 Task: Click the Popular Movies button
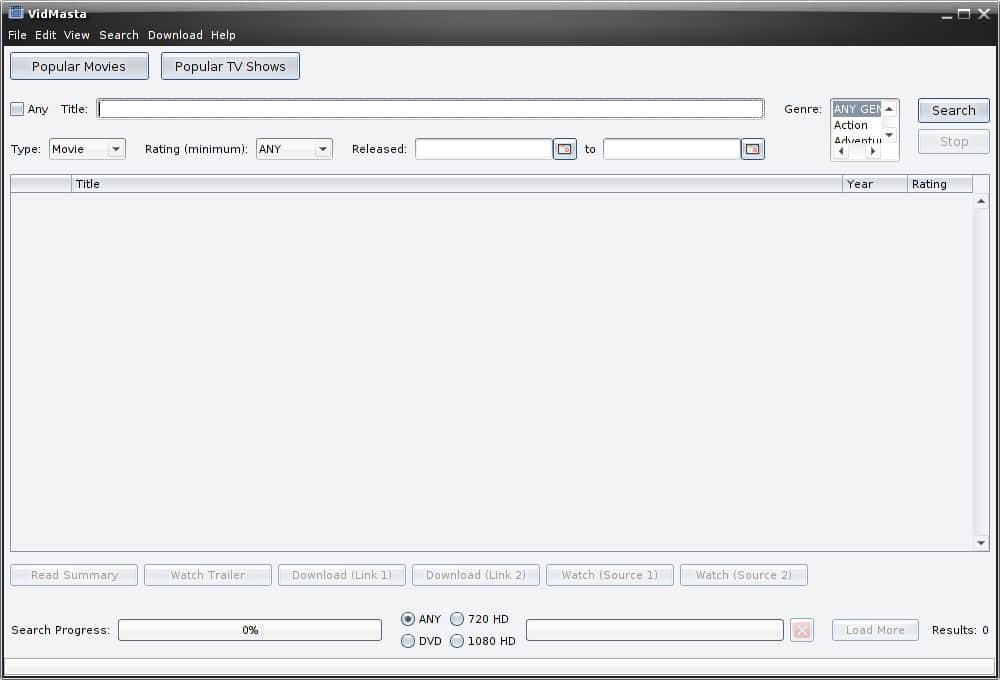(x=79, y=66)
